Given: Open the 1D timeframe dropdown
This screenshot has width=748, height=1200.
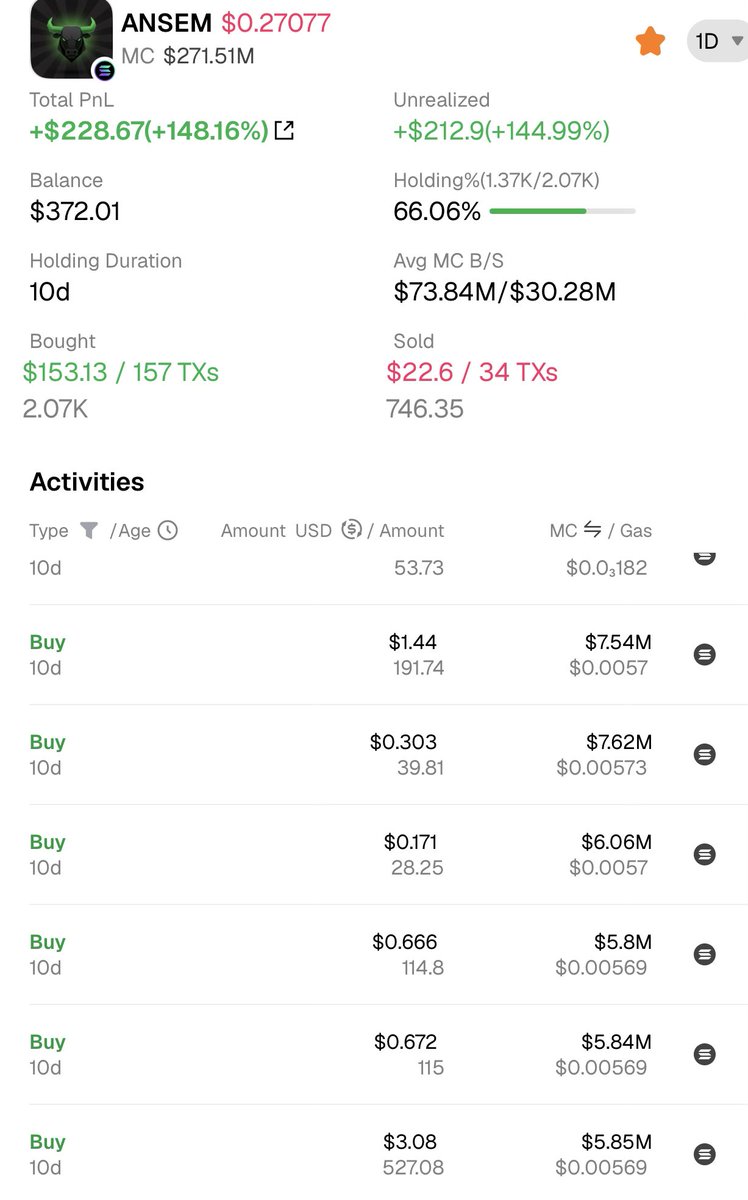Looking at the screenshot, I should pos(717,42).
